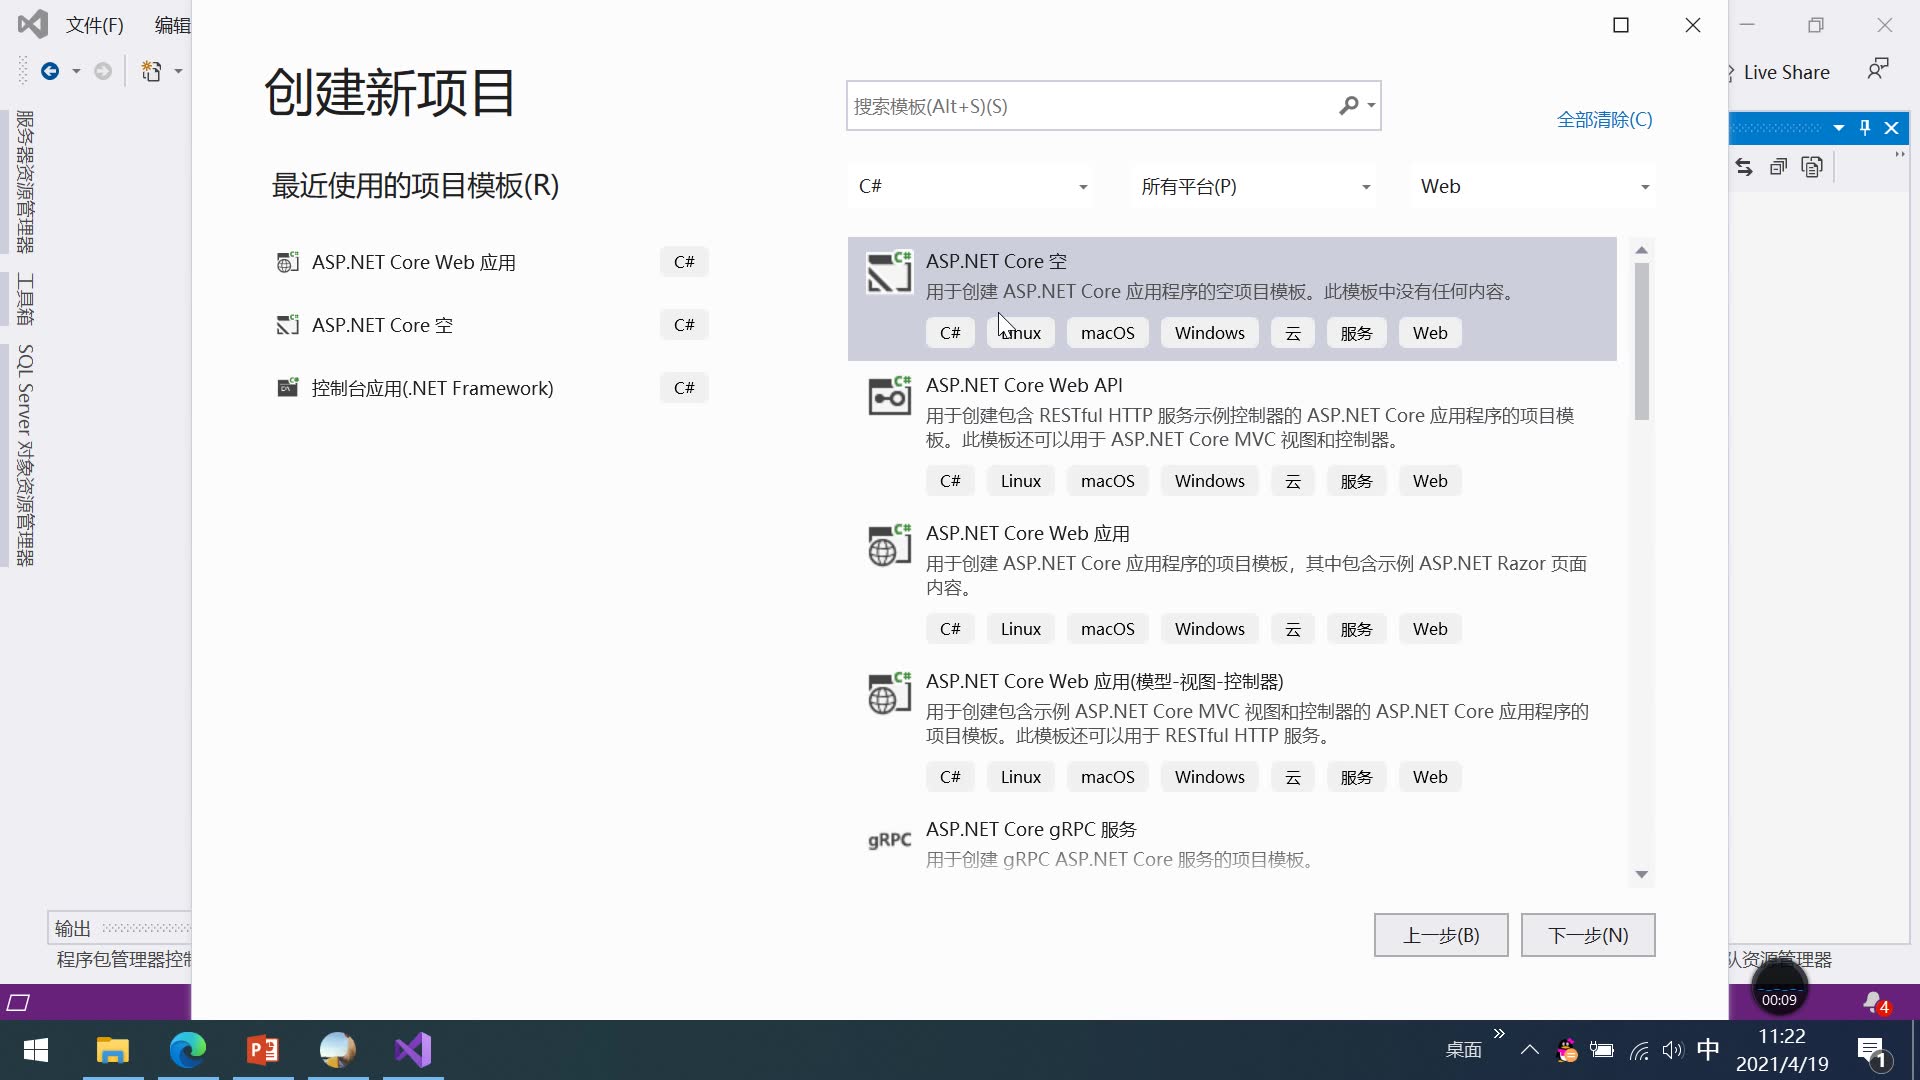Expand the 桌面 toolbar chevron in taskbar
Image resolution: width=1920 pixels, height=1080 pixels.
pos(1499,1034)
